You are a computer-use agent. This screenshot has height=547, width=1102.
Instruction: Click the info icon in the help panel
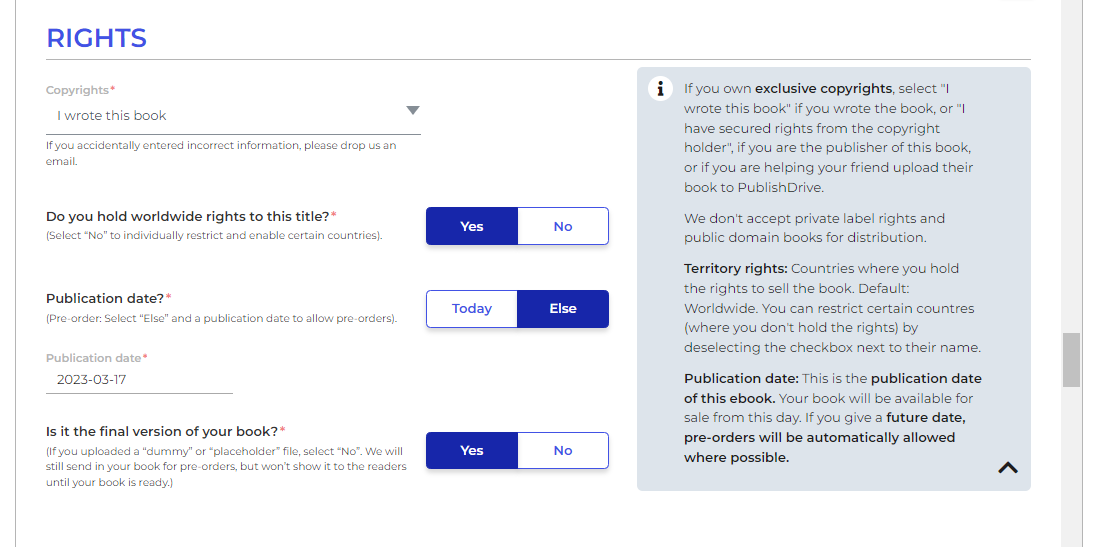click(x=660, y=89)
